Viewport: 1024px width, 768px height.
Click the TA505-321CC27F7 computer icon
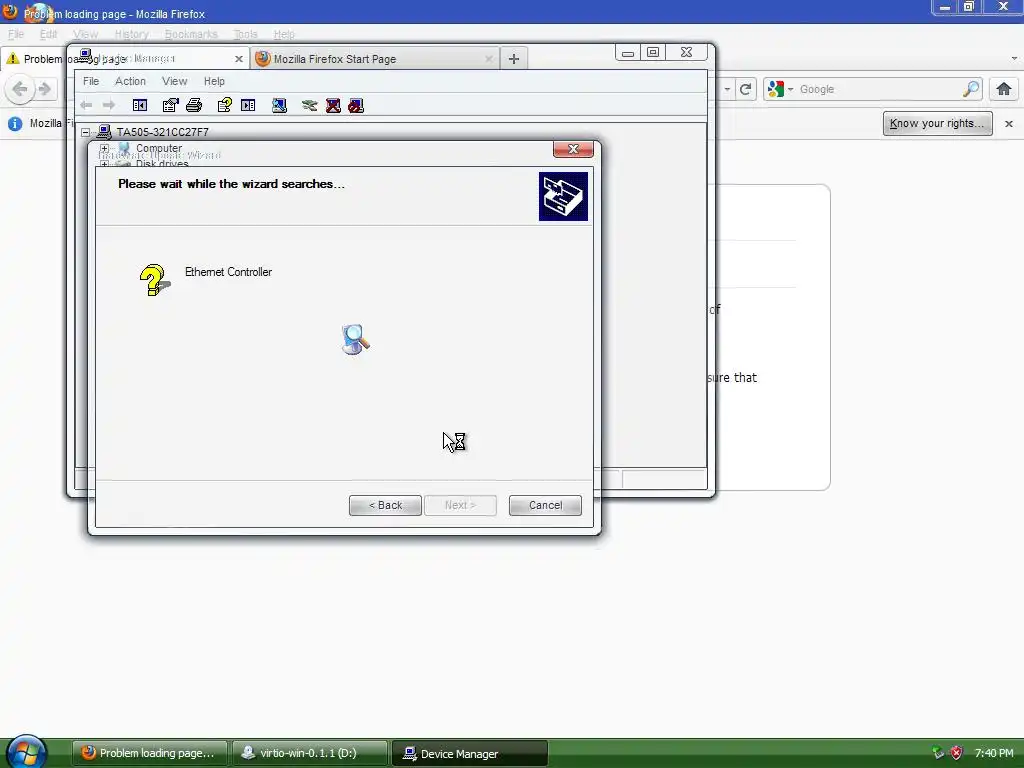coord(104,132)
